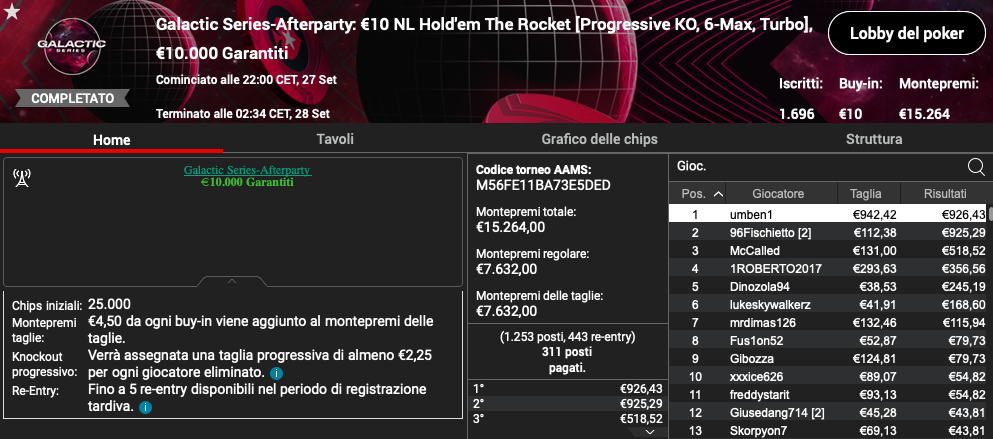The width and height of the screenshot is (993, 439).
Task: Open the player search magnifier
Action: tap(976, 167)
